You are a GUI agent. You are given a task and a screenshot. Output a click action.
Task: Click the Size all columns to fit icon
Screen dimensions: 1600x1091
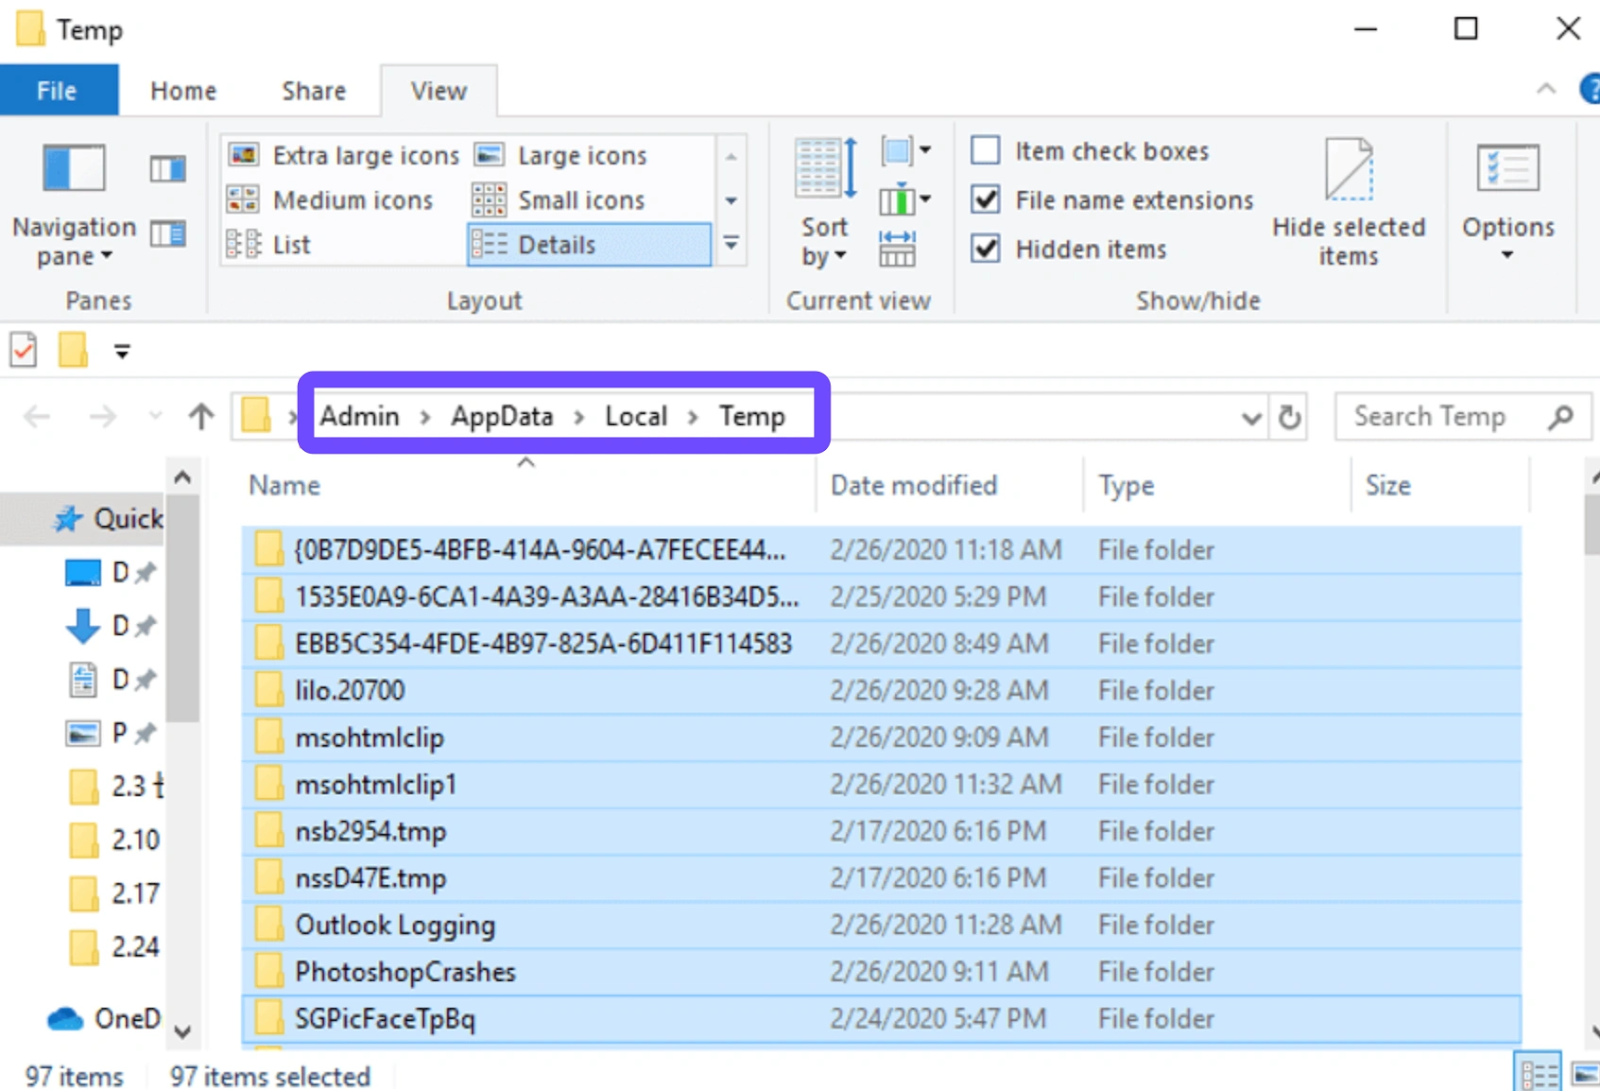(x=897, y=248)
